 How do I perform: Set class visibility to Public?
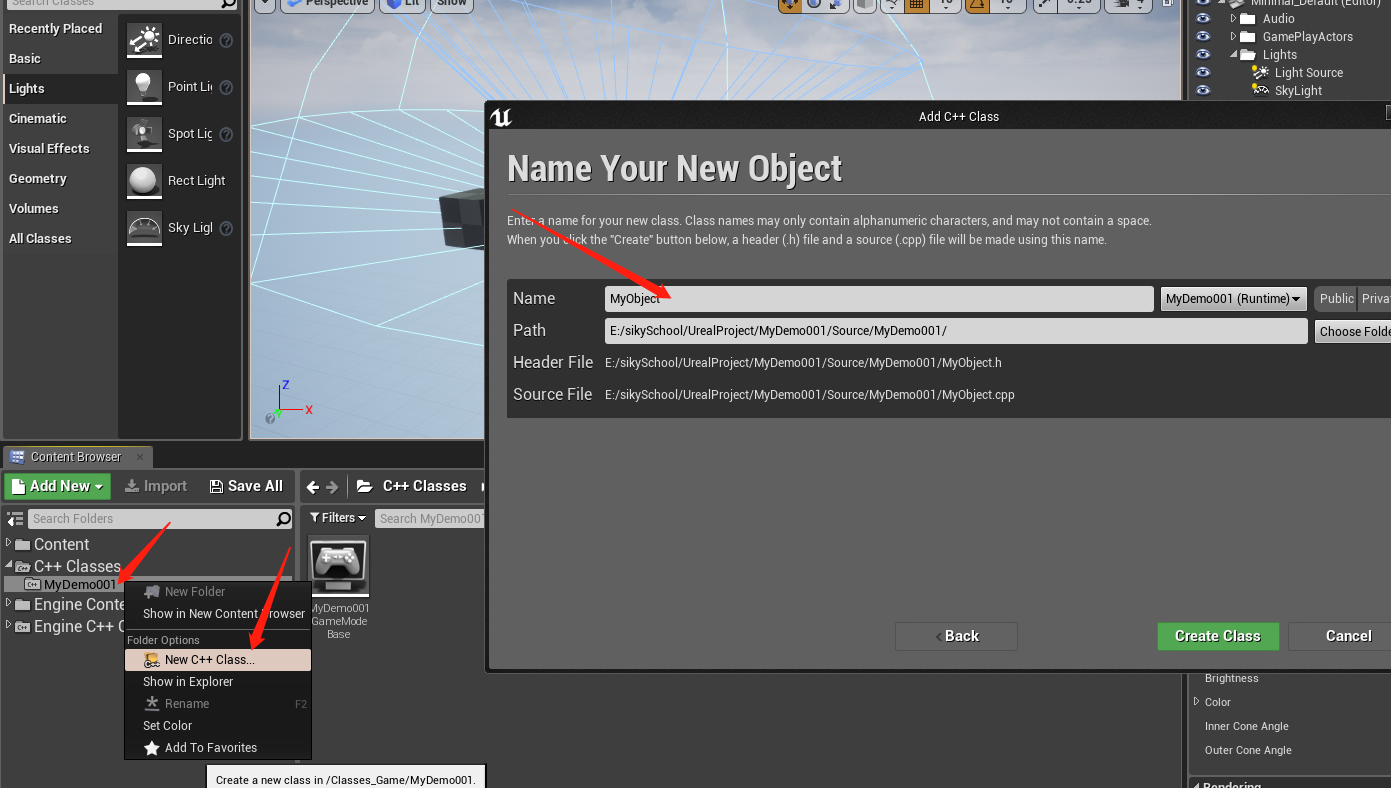click(1335, 299)
